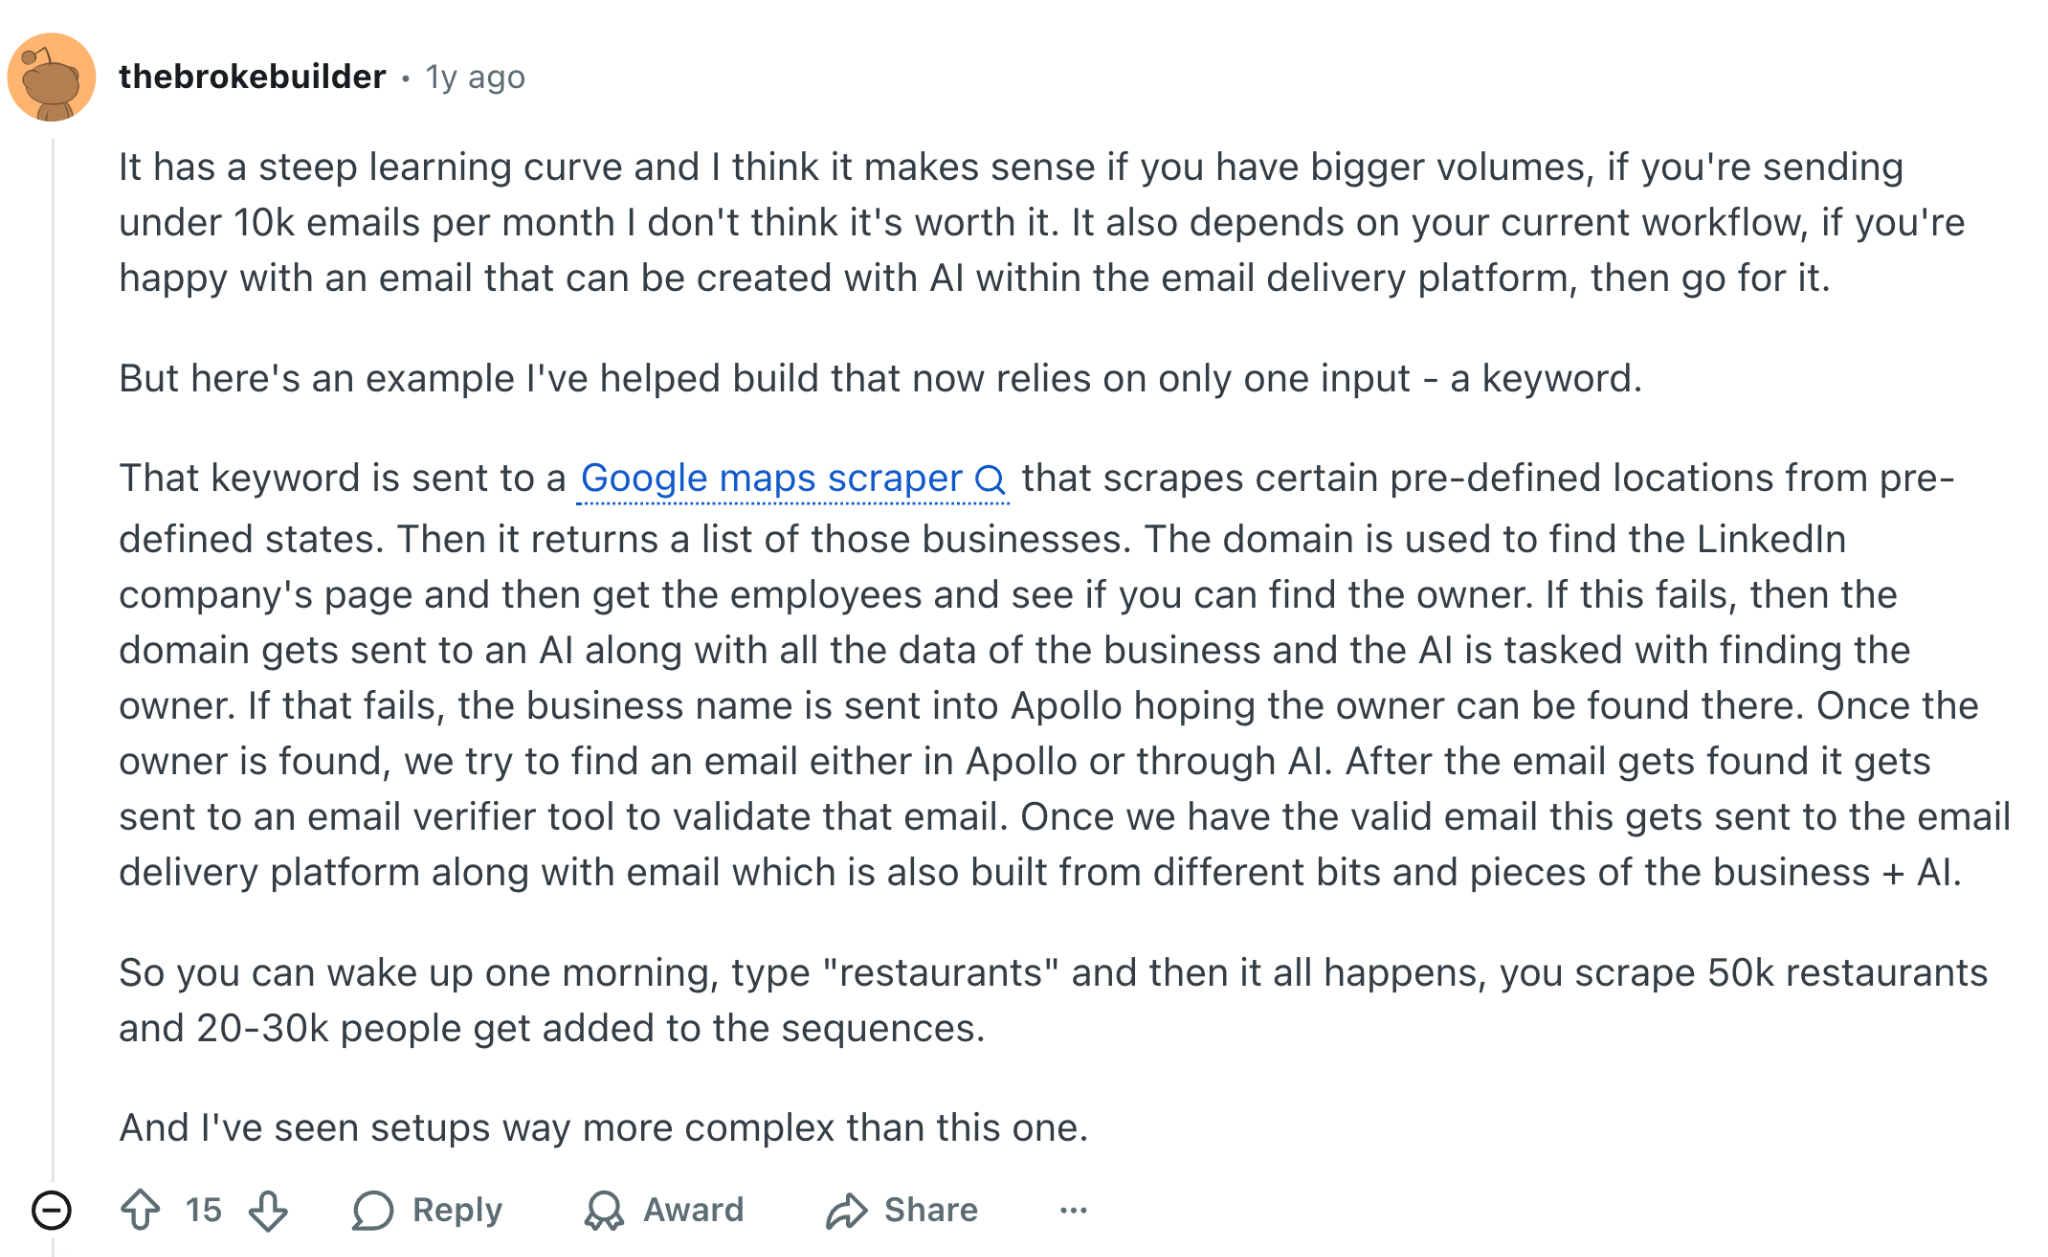The height and width of the screenshot is (1257, 2048).
Task: Click the Award ribbon icon
Action: [604, 1210]
